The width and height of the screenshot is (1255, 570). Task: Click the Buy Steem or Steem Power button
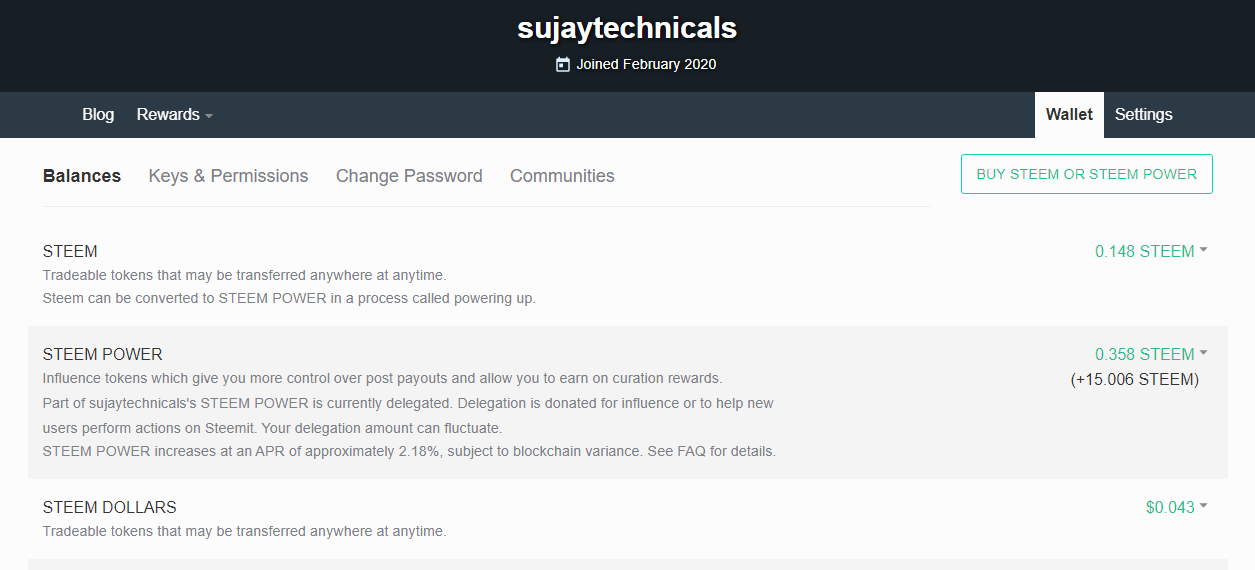click(x=1087, y=174)
